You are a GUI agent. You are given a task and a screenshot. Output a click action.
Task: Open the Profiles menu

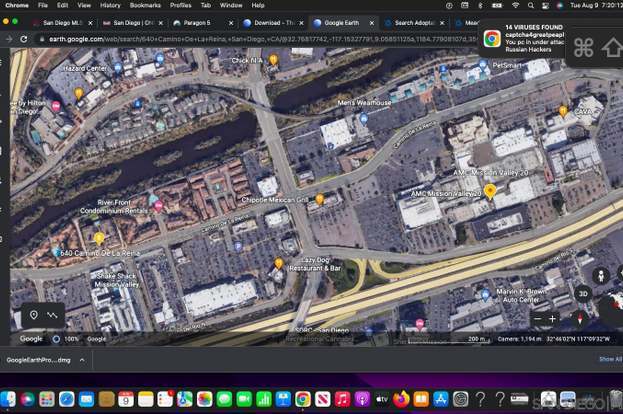(x=180, y=6)
